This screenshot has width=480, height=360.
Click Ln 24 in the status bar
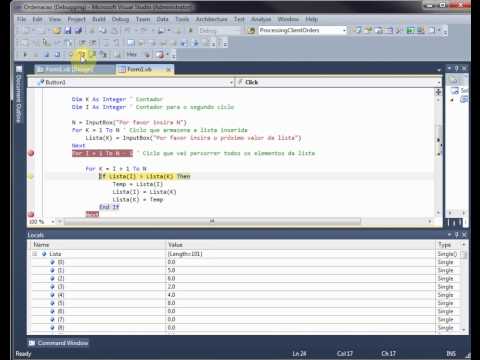(299, 354)
